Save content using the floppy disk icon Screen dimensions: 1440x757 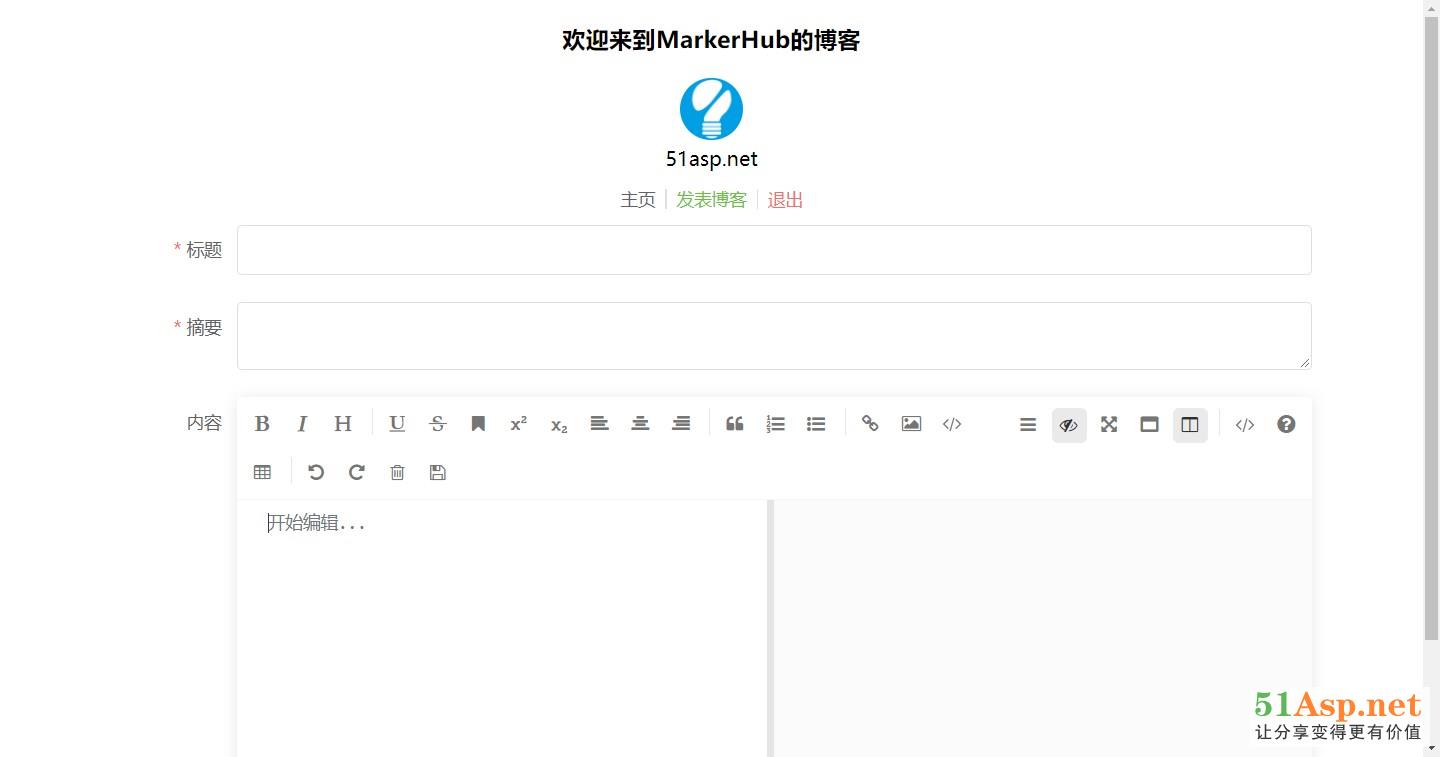point(437,472)
